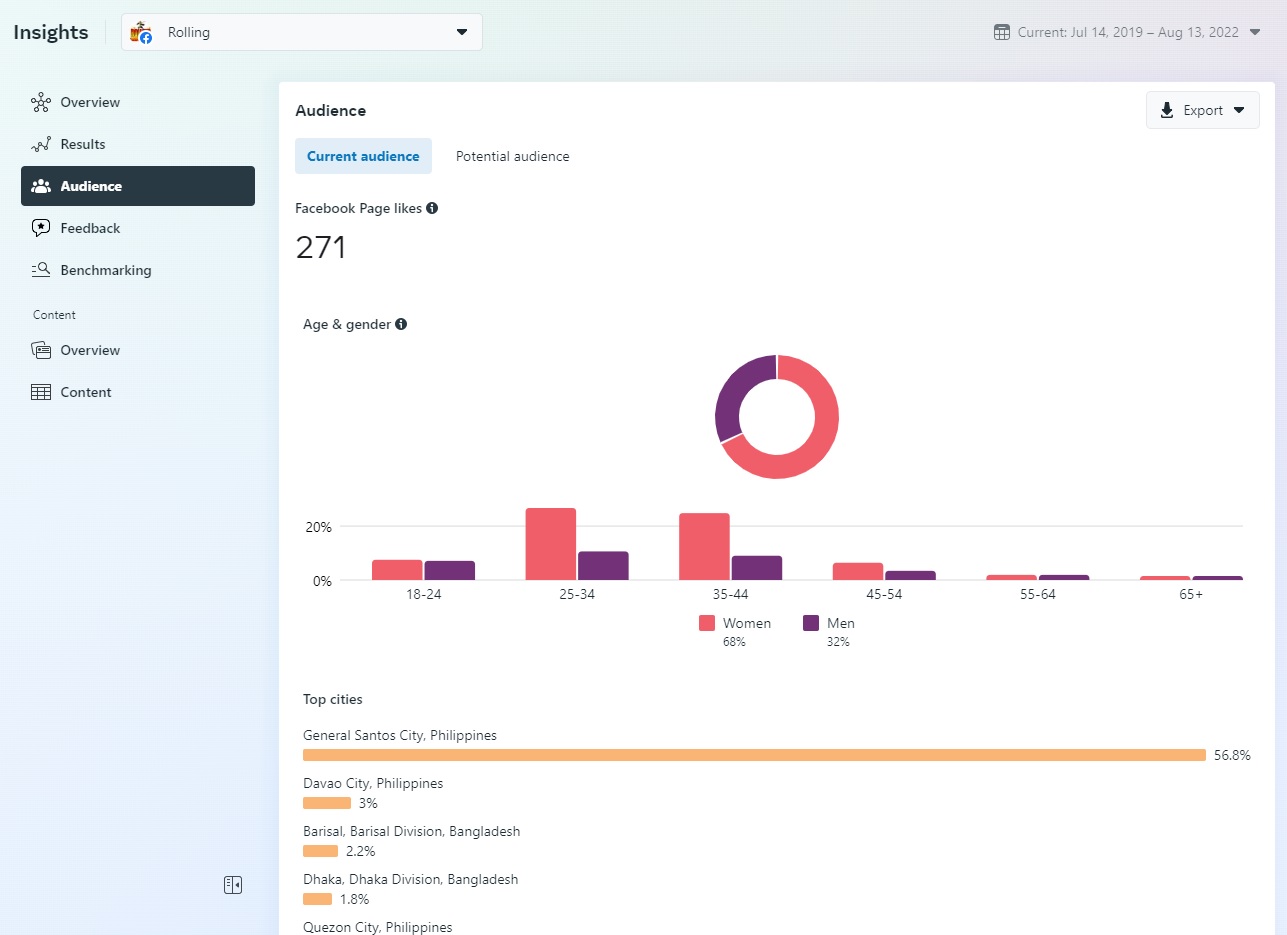Click the Content Overview cards icon
Viewport: 1287px width, 935px height.
pyautogui.click(x=41, y=350)
